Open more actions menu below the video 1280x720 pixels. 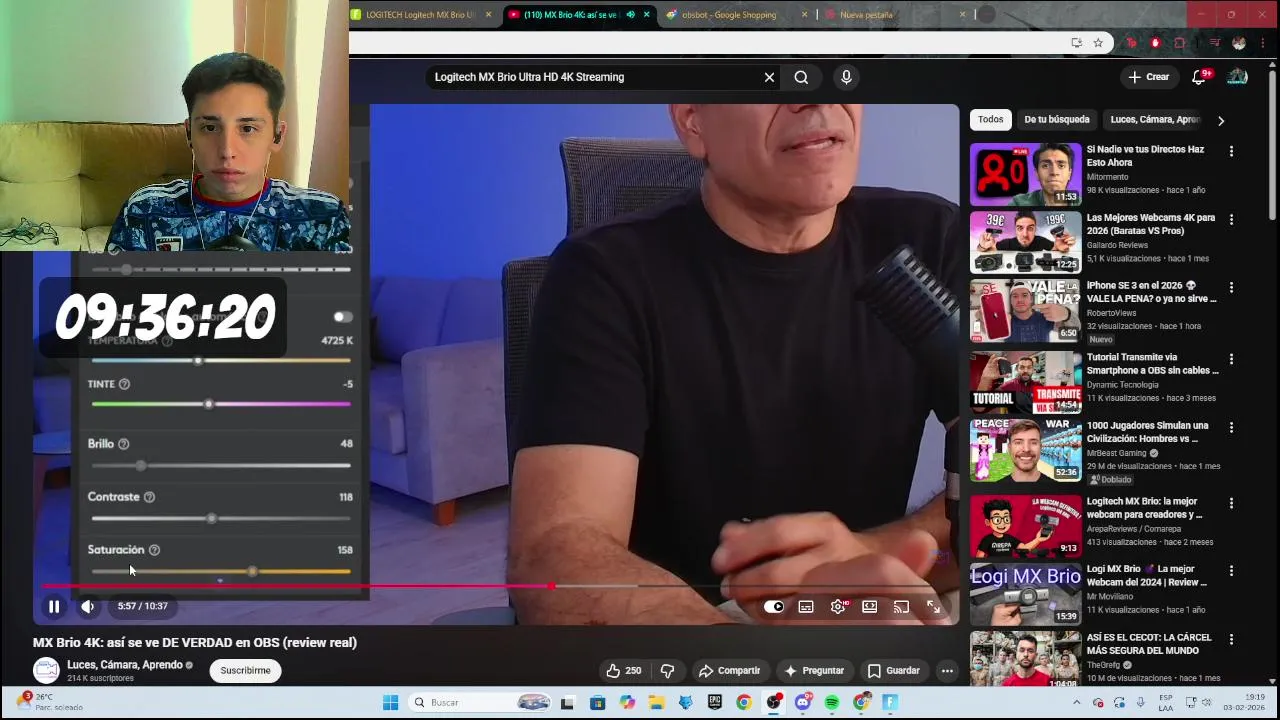947,671
